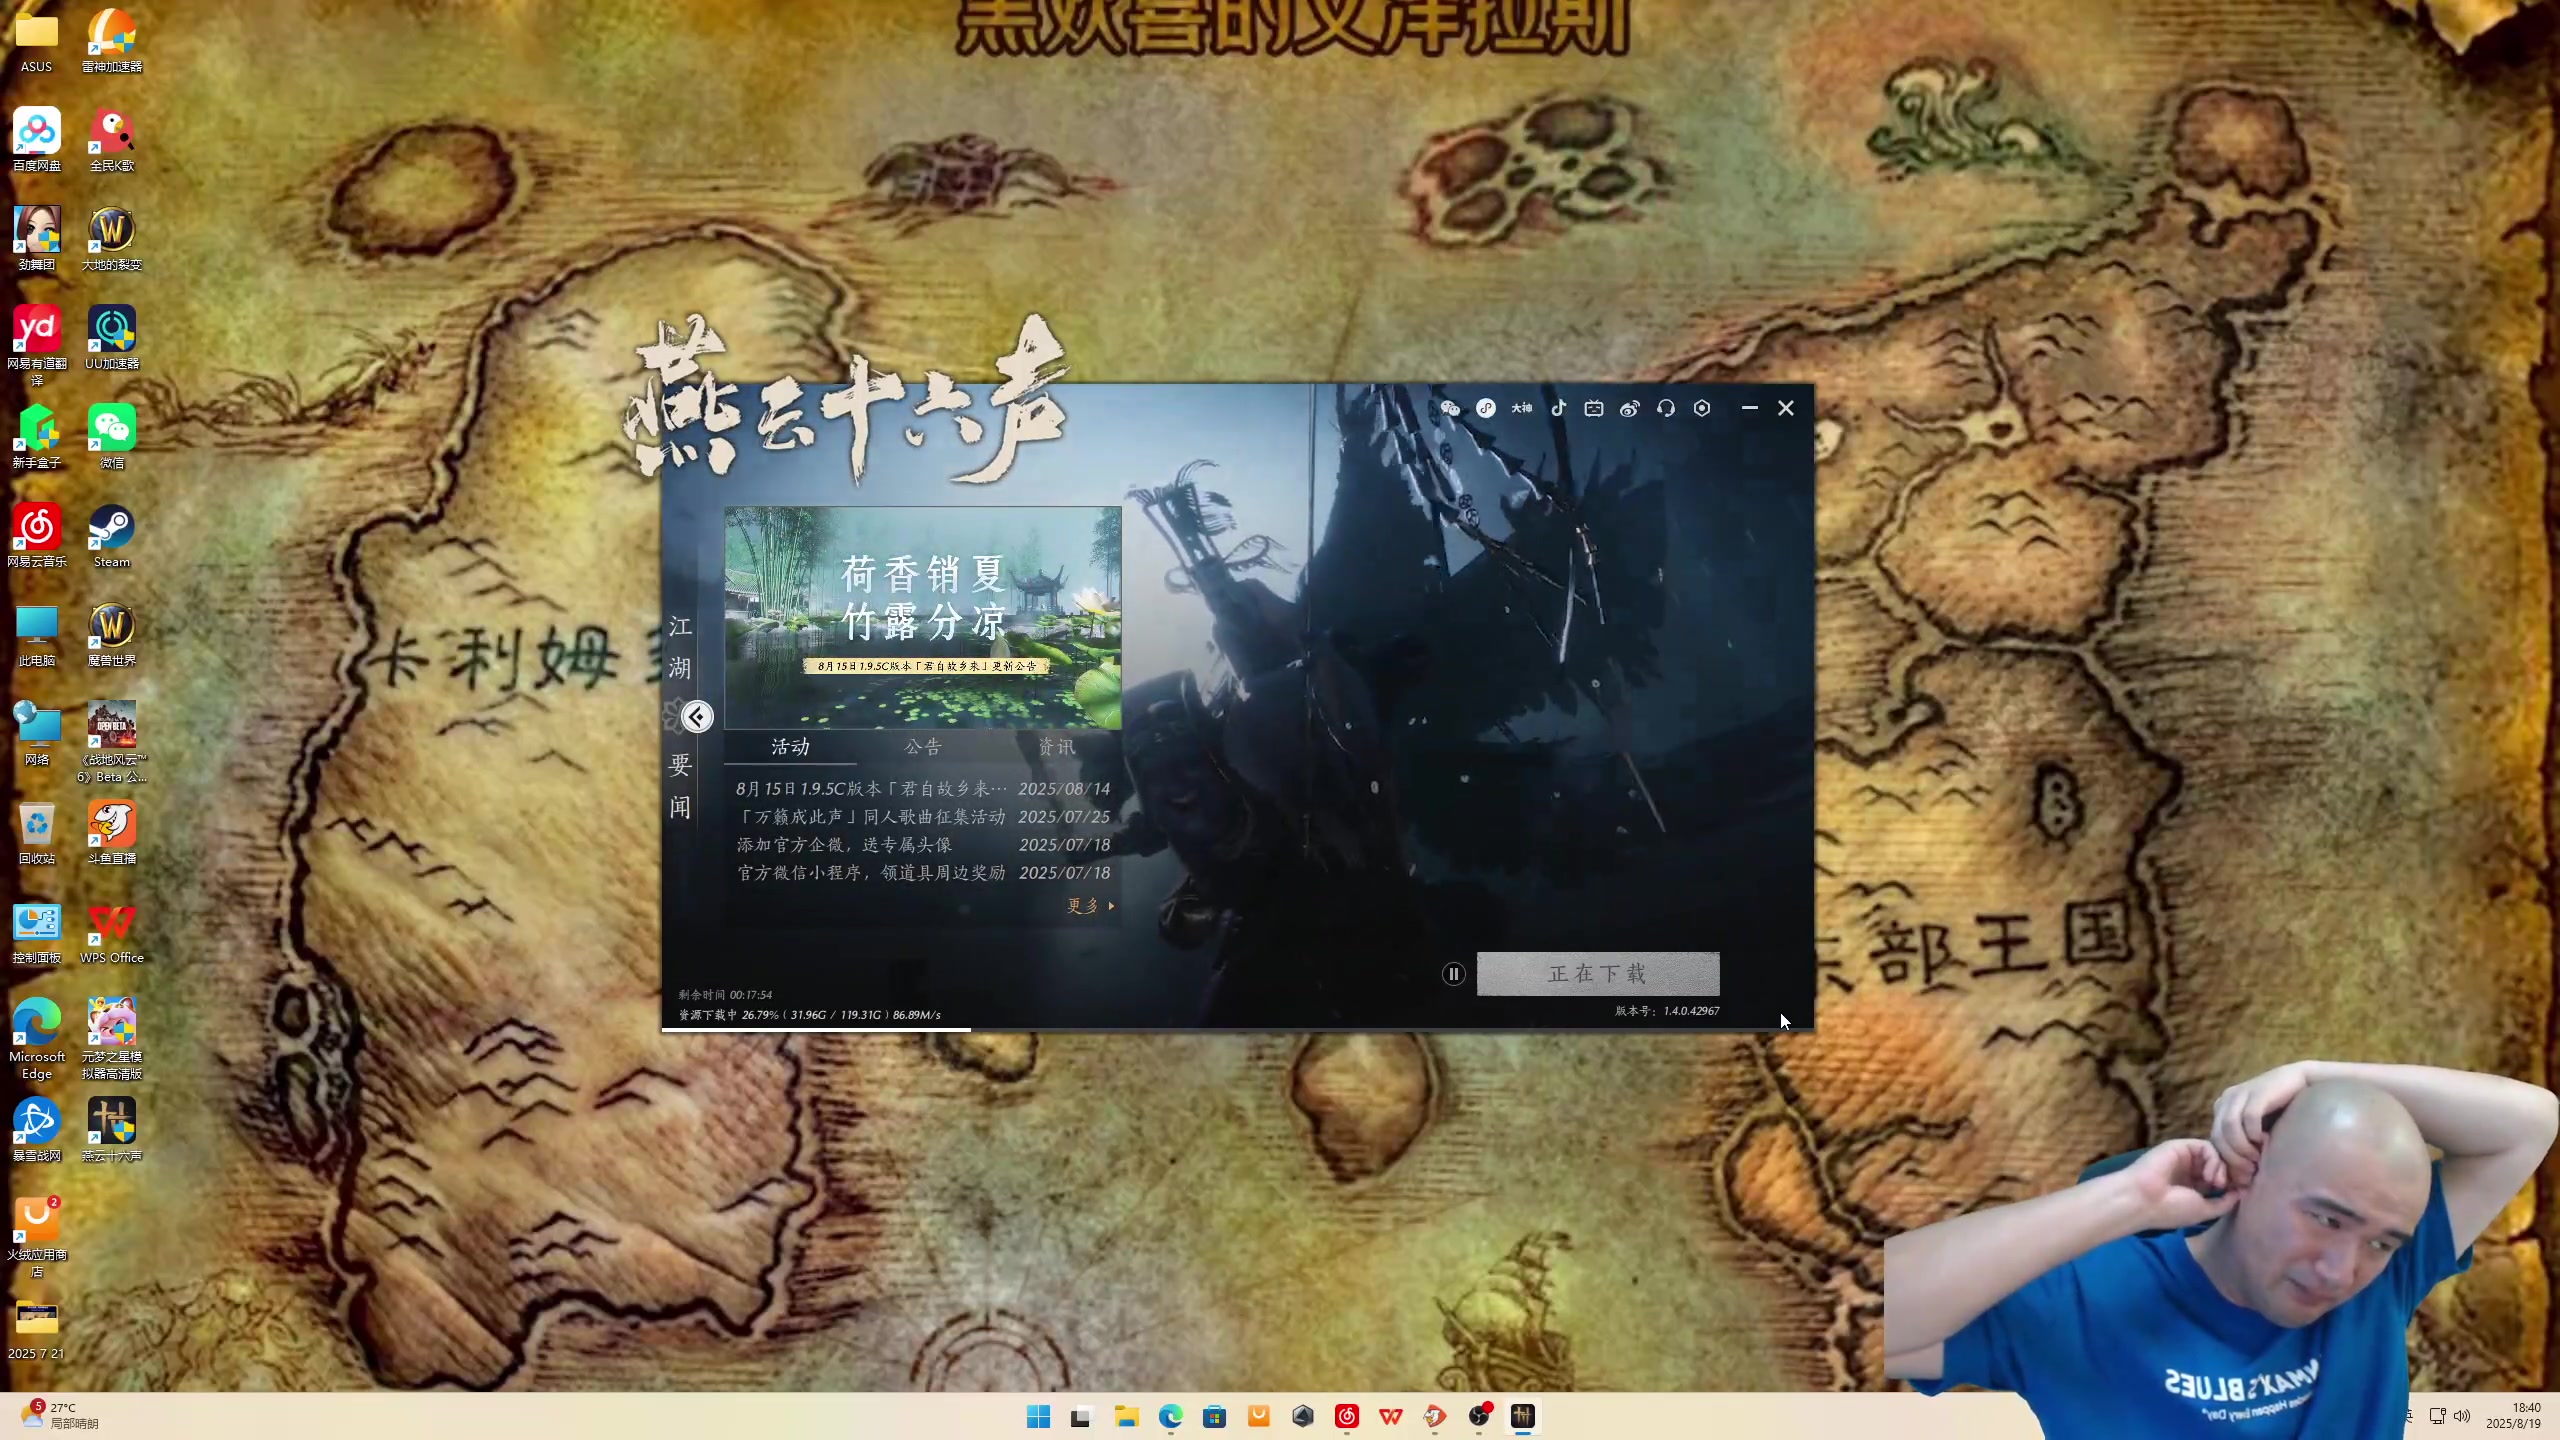Click the 剩余时间 00:17:54 remaining time text

[726, 995]
